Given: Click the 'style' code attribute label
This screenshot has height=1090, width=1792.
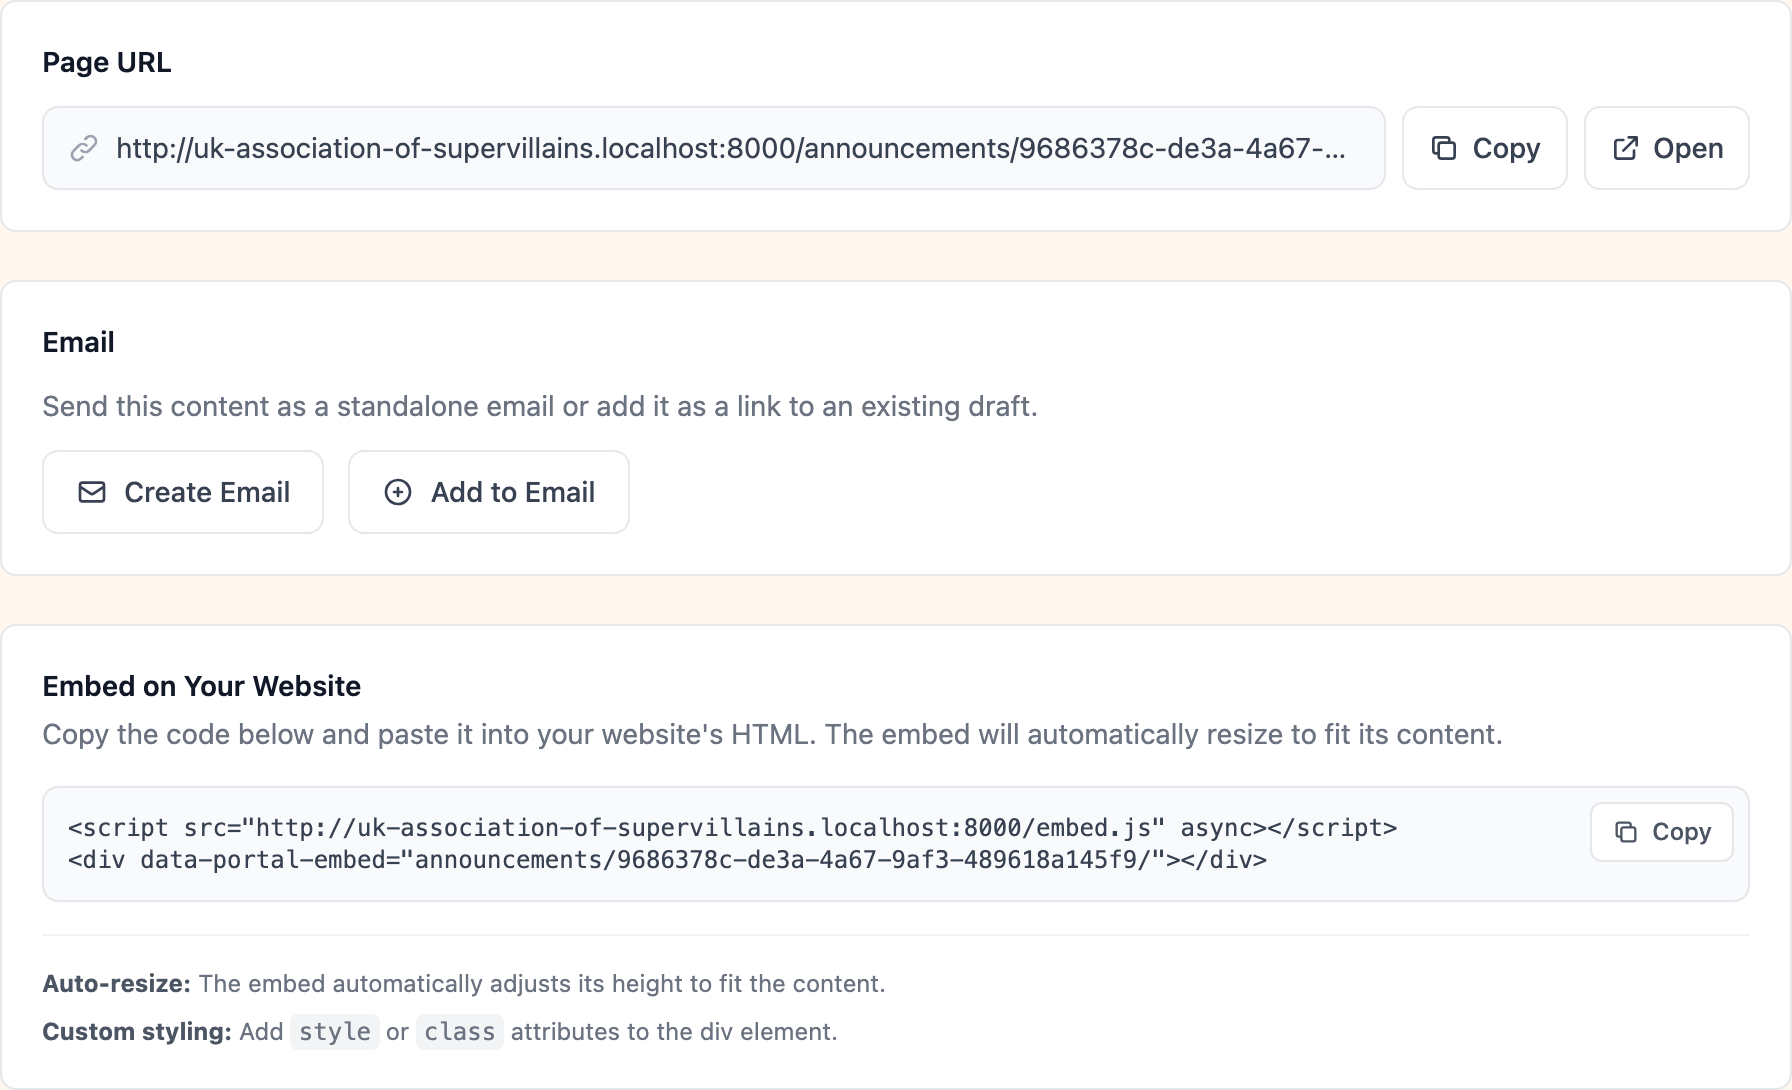Looking at the screenshot, I should point(335,1032).
